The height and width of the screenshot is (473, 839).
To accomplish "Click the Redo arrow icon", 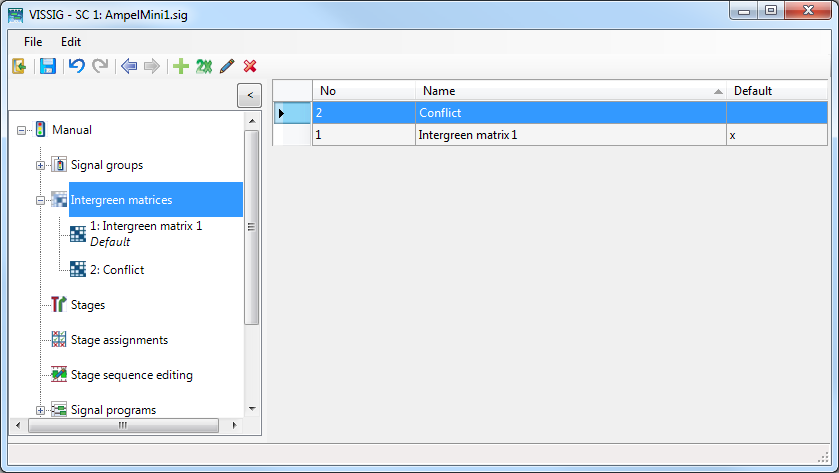I will point(100,66).
